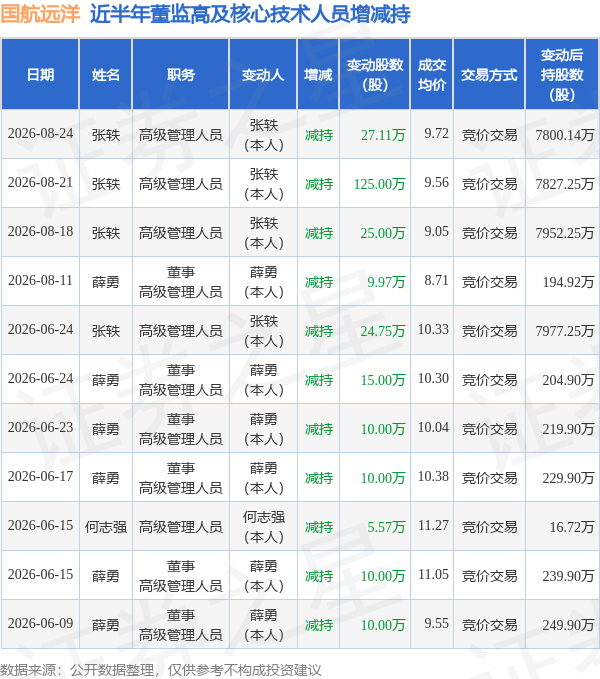Click the 7800.14万 holdings cell
The width and height of the screenshot is (600, 679).
[x=565, y=135]
